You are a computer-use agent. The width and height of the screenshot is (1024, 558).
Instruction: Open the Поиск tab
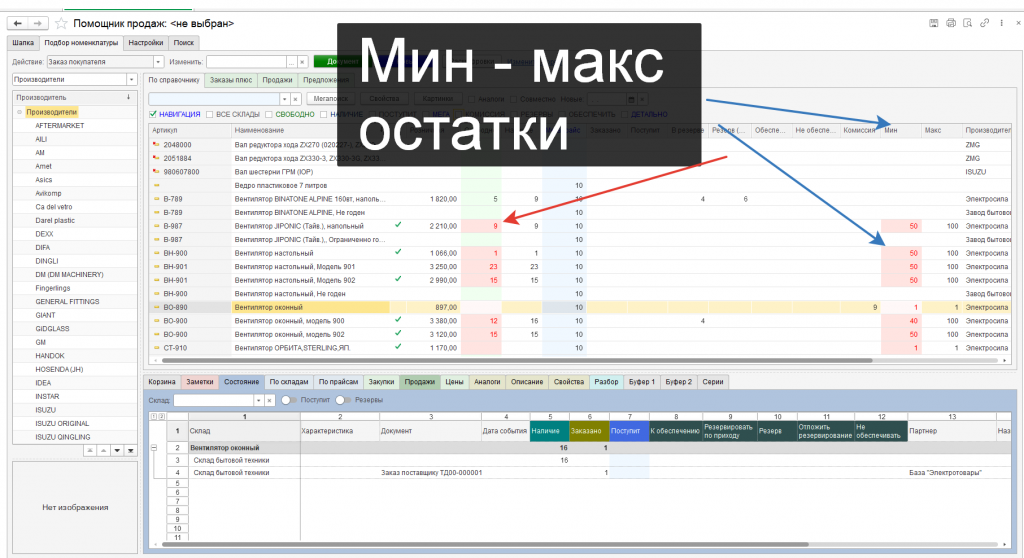click(184, 42)
